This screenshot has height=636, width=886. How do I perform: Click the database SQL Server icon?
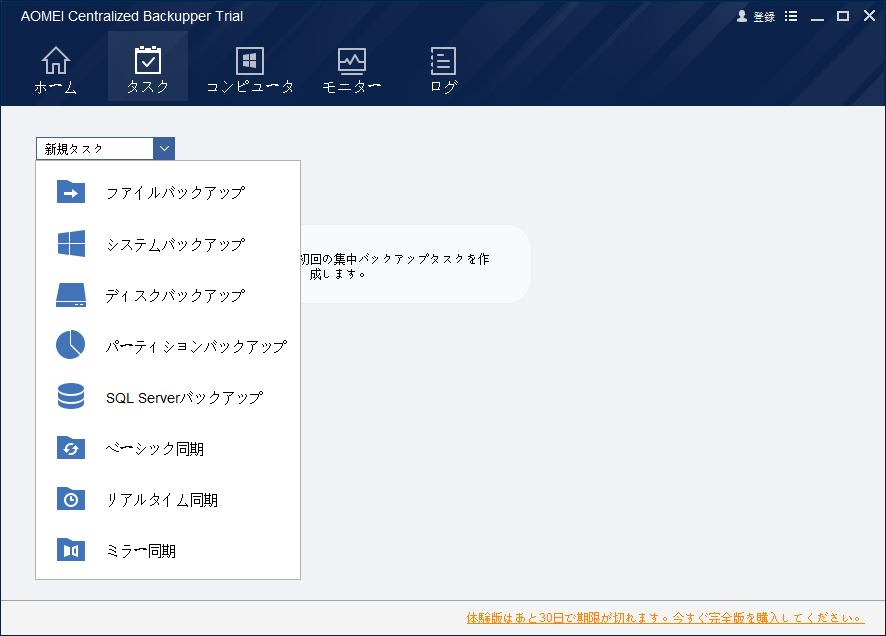point(71,396)
